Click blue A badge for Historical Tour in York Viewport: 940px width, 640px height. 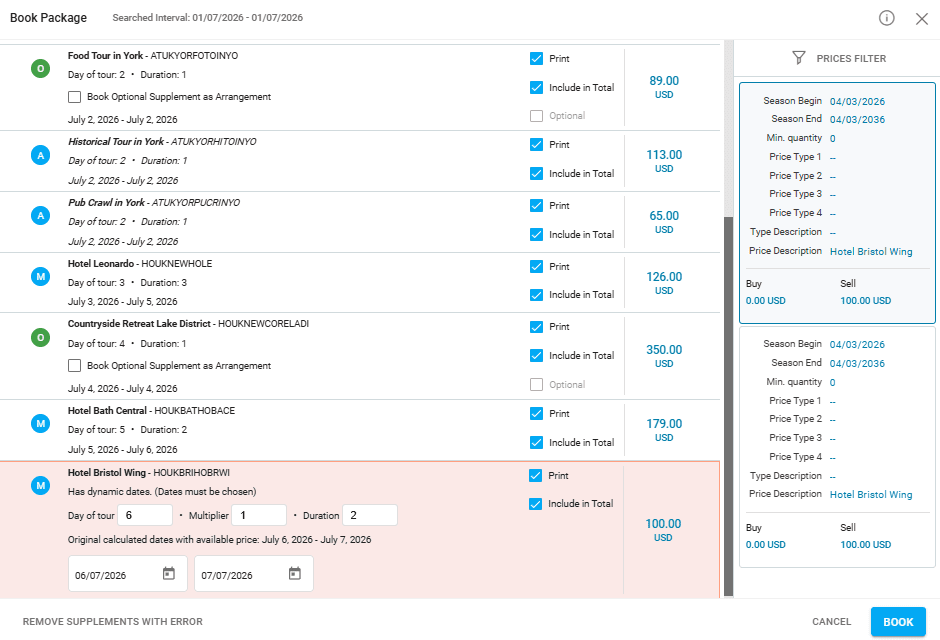[x=41, y=155]
